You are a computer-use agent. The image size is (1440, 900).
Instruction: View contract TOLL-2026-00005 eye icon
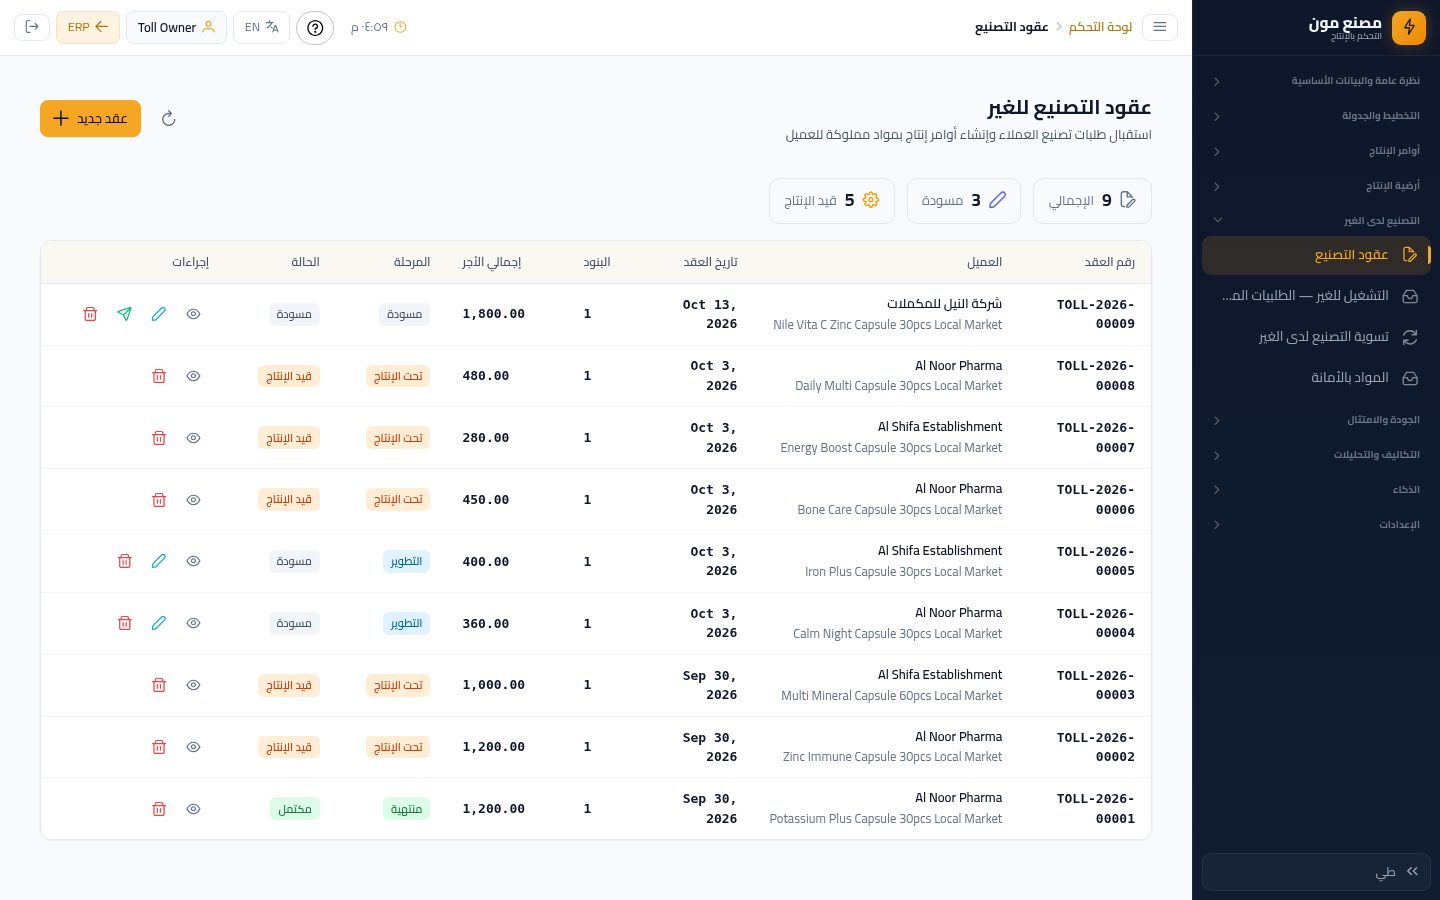194,561
